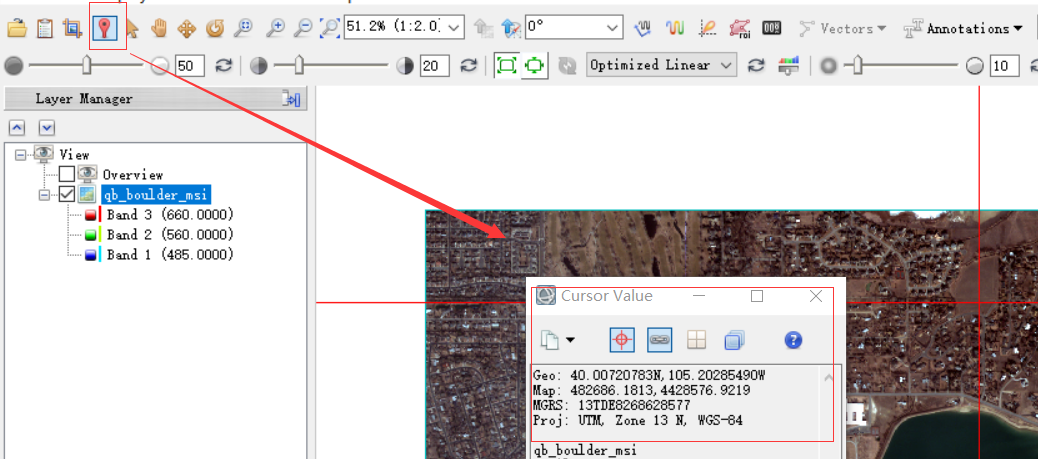The width and height of the screenshot is (1038, 459).
Task: Open the 0° rotation dropdown
Action: 613,28
